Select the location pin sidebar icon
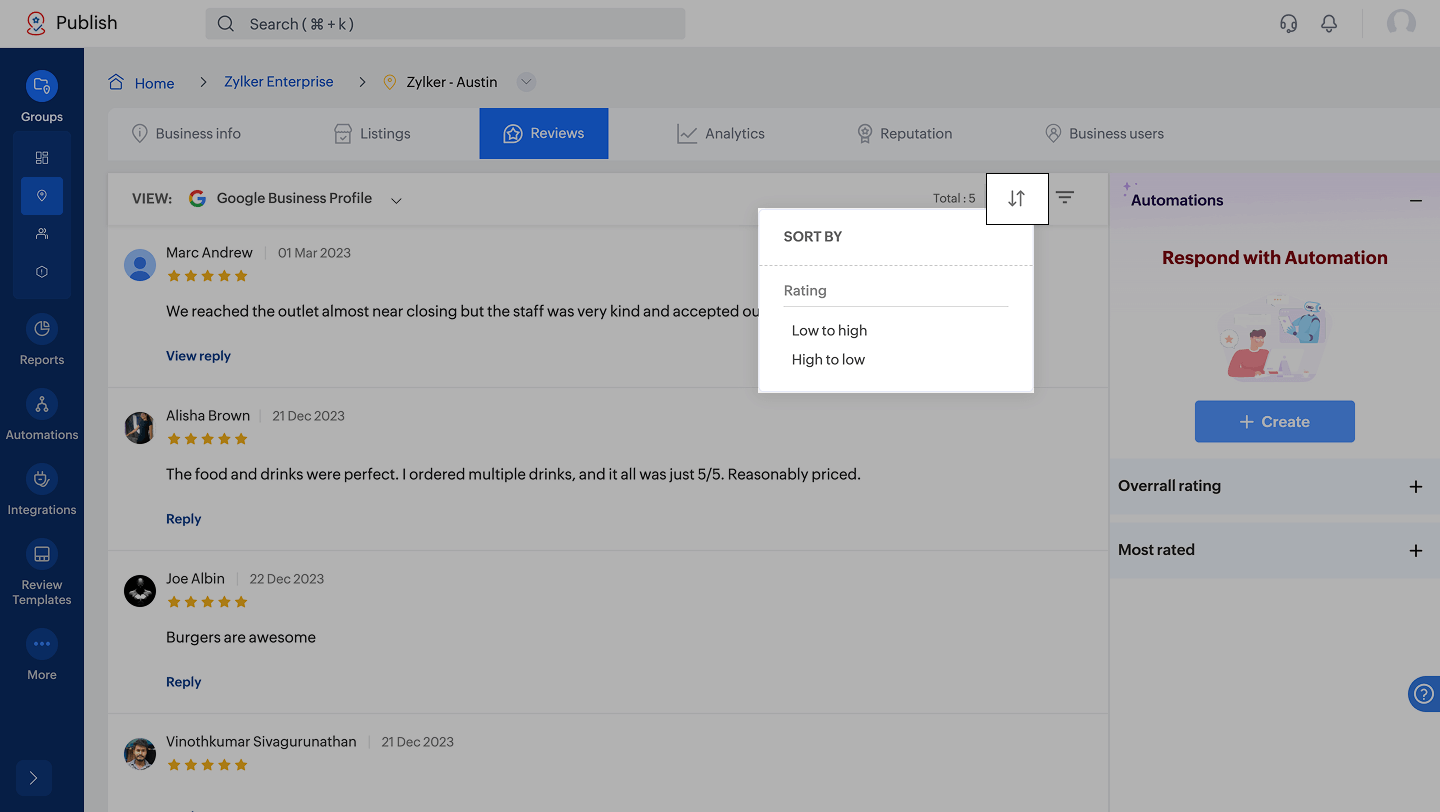The image size is (1440, 812). [x=42, y=196]
